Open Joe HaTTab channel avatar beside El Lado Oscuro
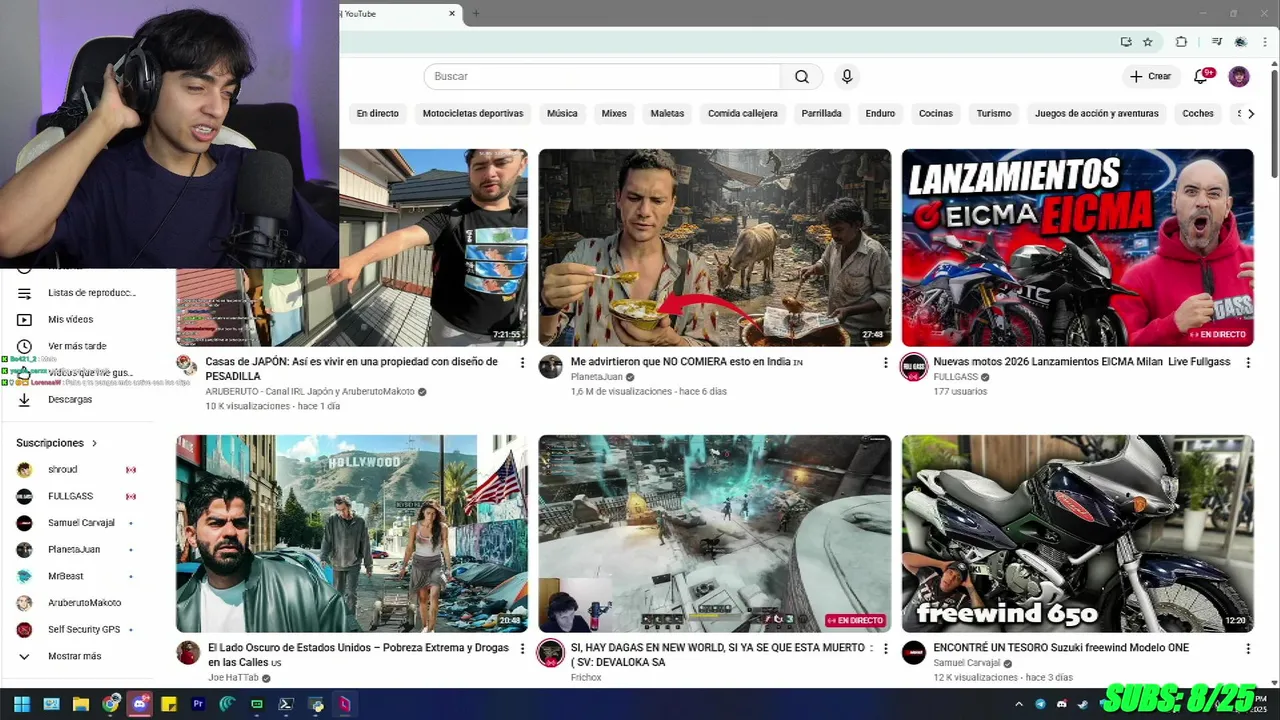1280x720 pixels. click(188, 653)
